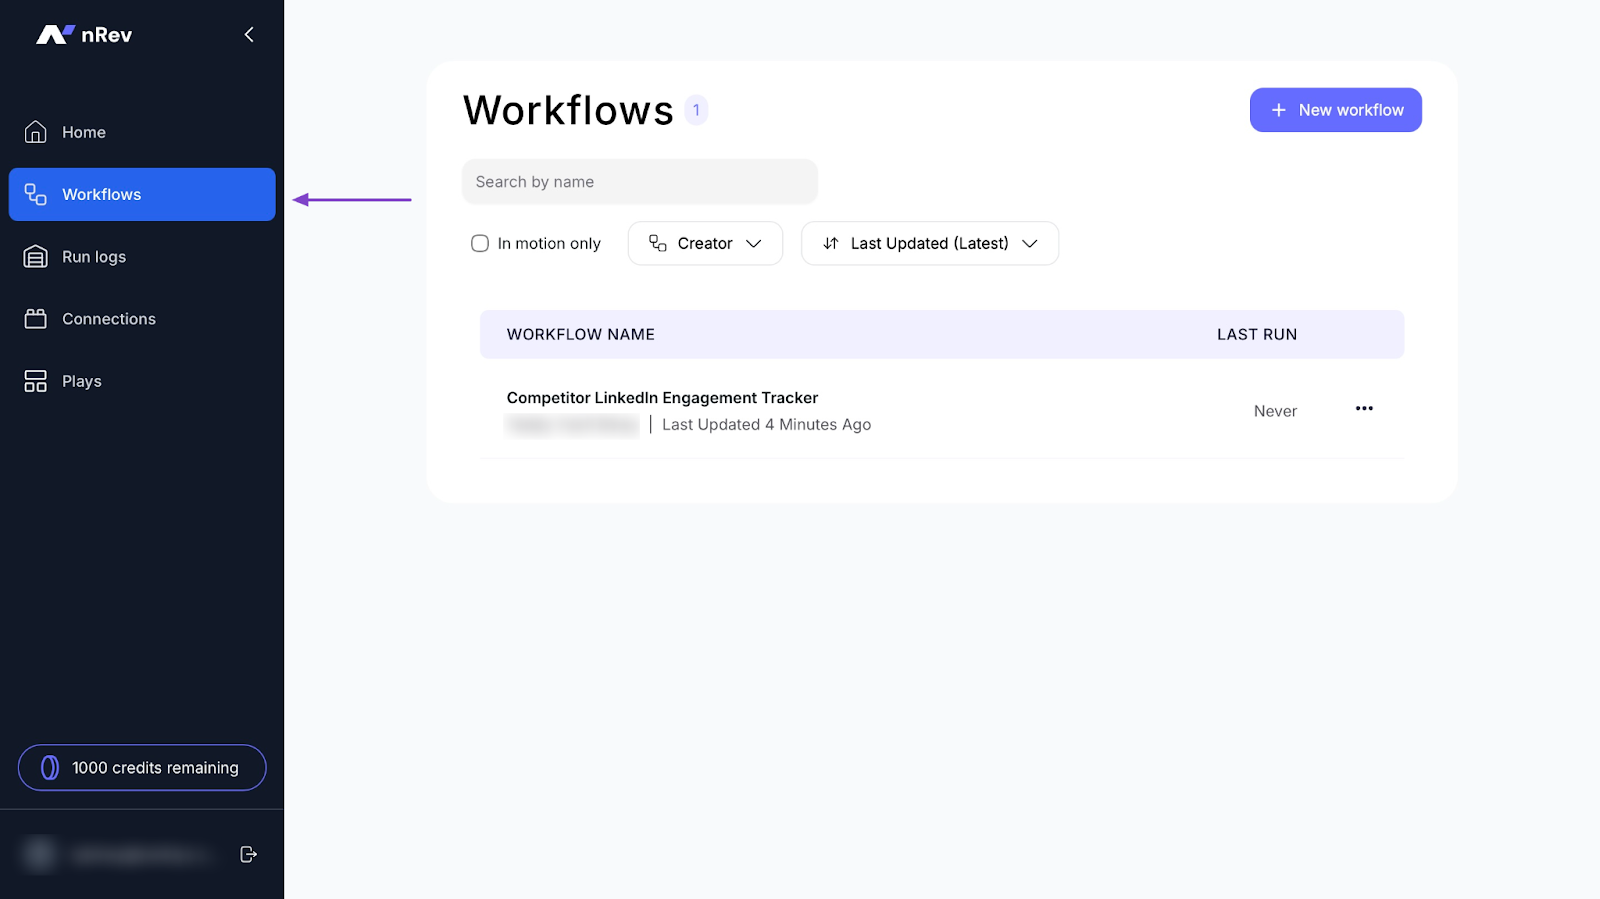Click the New workflow button
The width and height of the screenshot is (1600, 899).
point(1335,110)
